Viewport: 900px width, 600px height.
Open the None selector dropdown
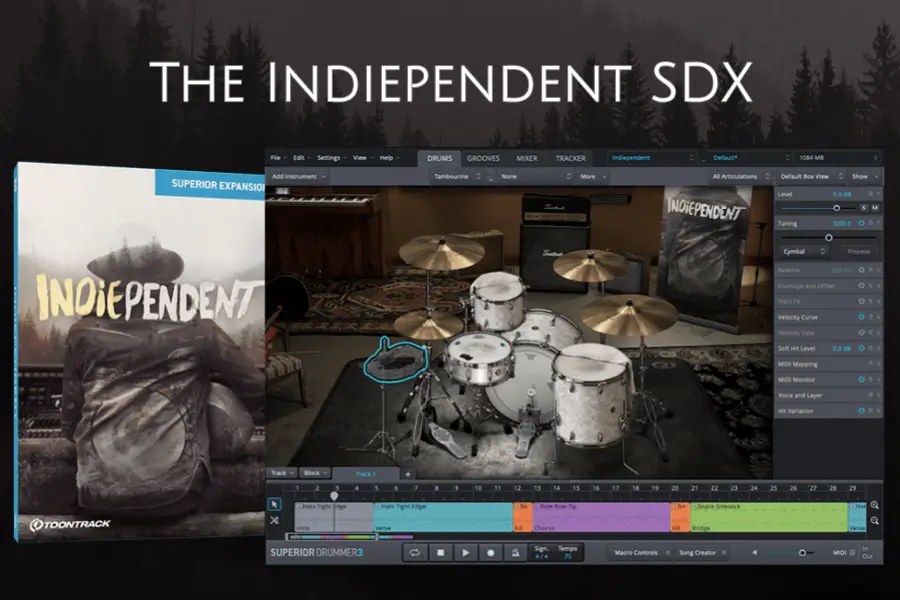tap(536, 176)
